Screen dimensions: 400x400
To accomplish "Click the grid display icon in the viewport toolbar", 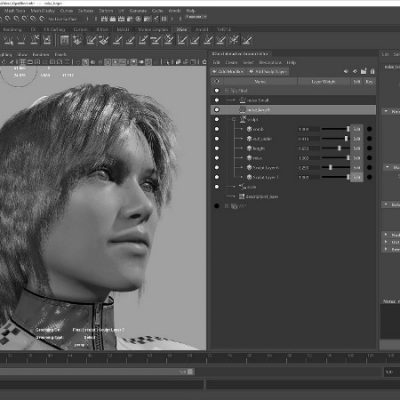I will click(x=22, y=62).
